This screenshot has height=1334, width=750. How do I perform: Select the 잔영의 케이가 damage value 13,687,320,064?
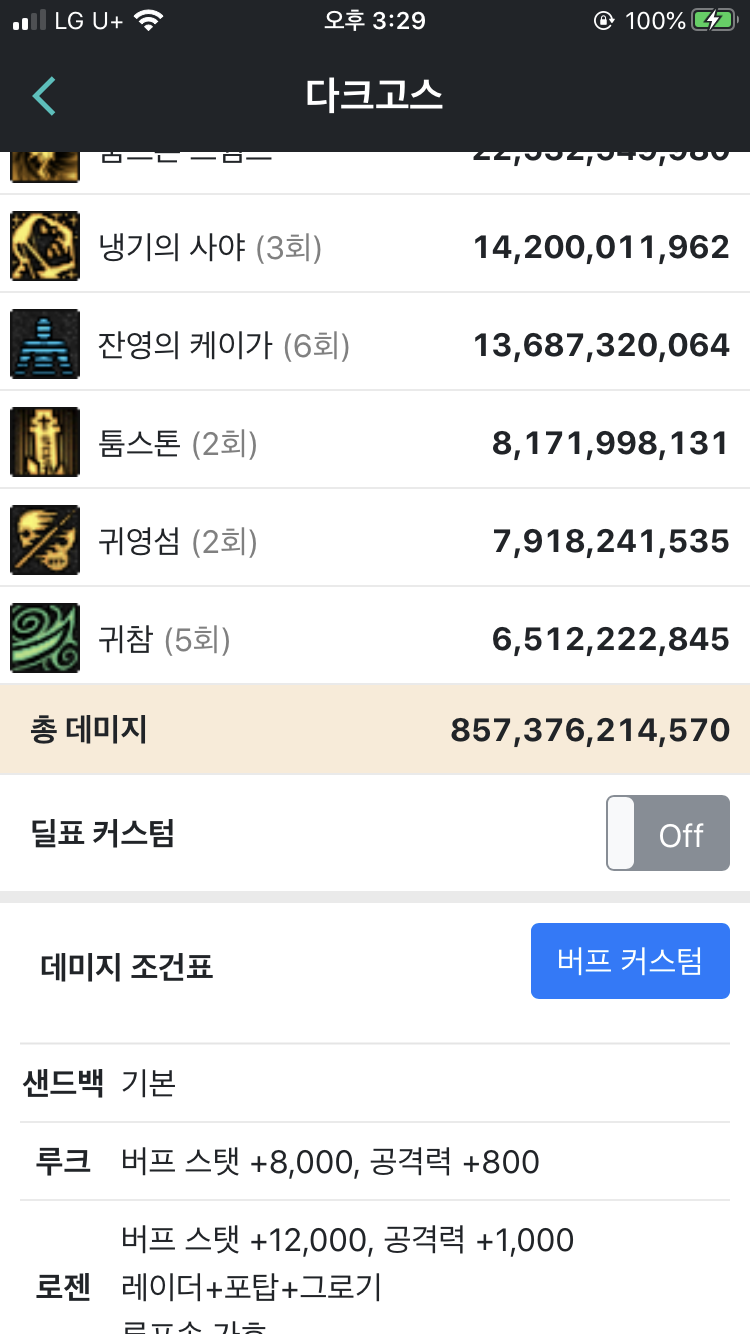tap(601, 345)
